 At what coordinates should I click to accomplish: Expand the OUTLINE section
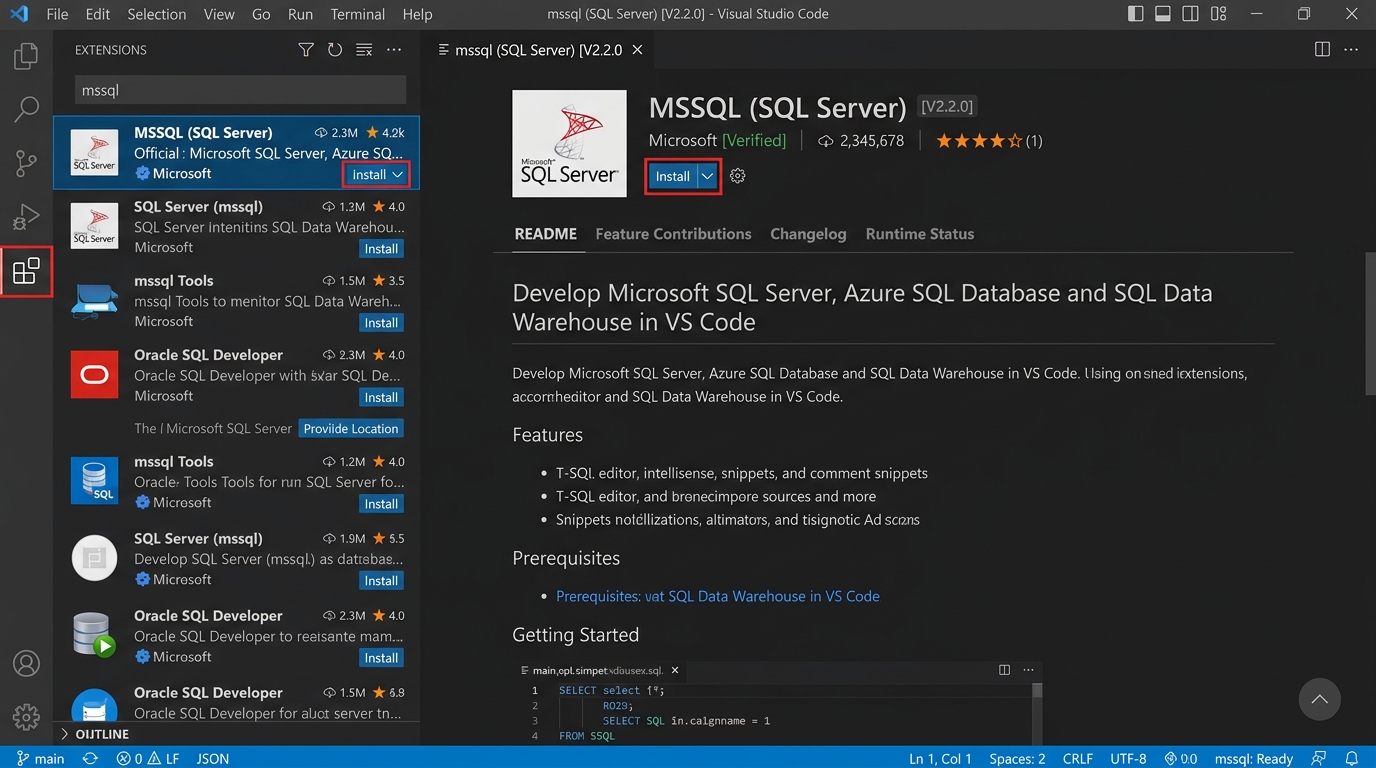pyautogui.click(x=96, y=734)
